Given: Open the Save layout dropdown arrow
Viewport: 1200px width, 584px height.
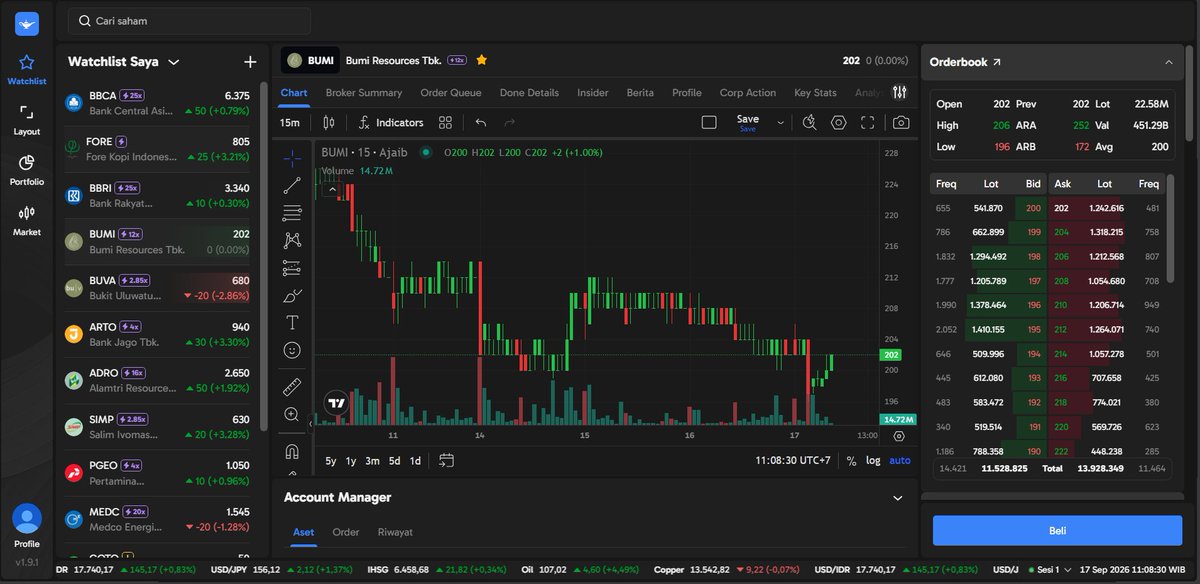Looking at the screenshot, I should [x=781, y=122].
